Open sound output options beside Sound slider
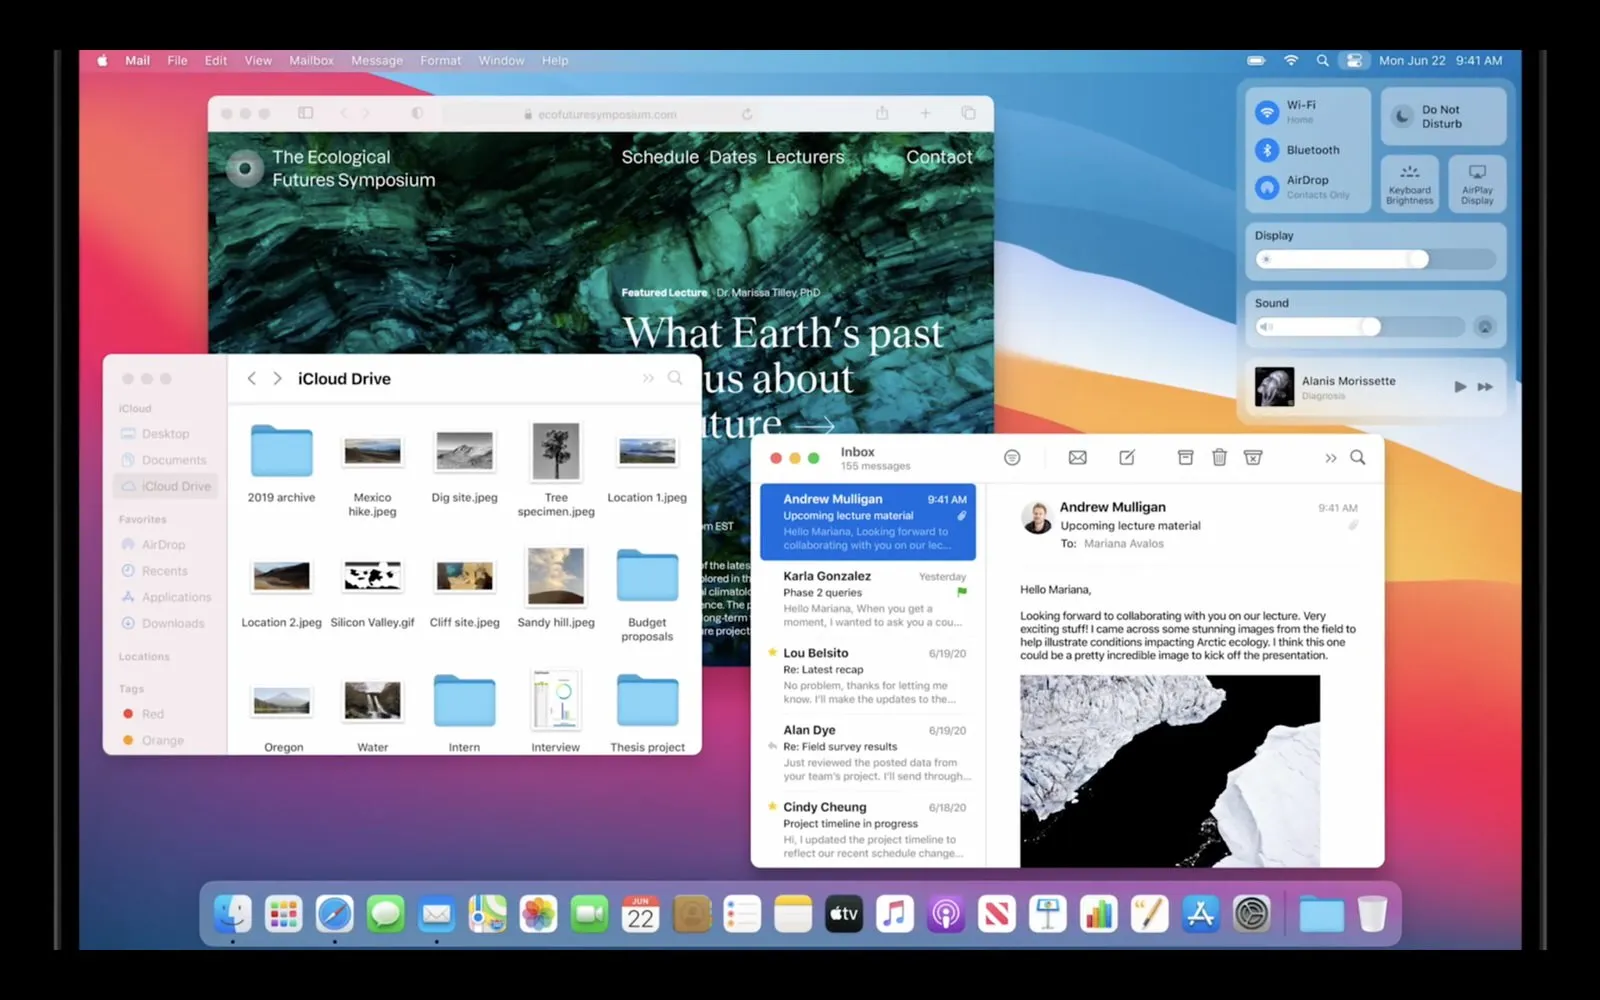1600x1000 pixels. pos(1485,327)
